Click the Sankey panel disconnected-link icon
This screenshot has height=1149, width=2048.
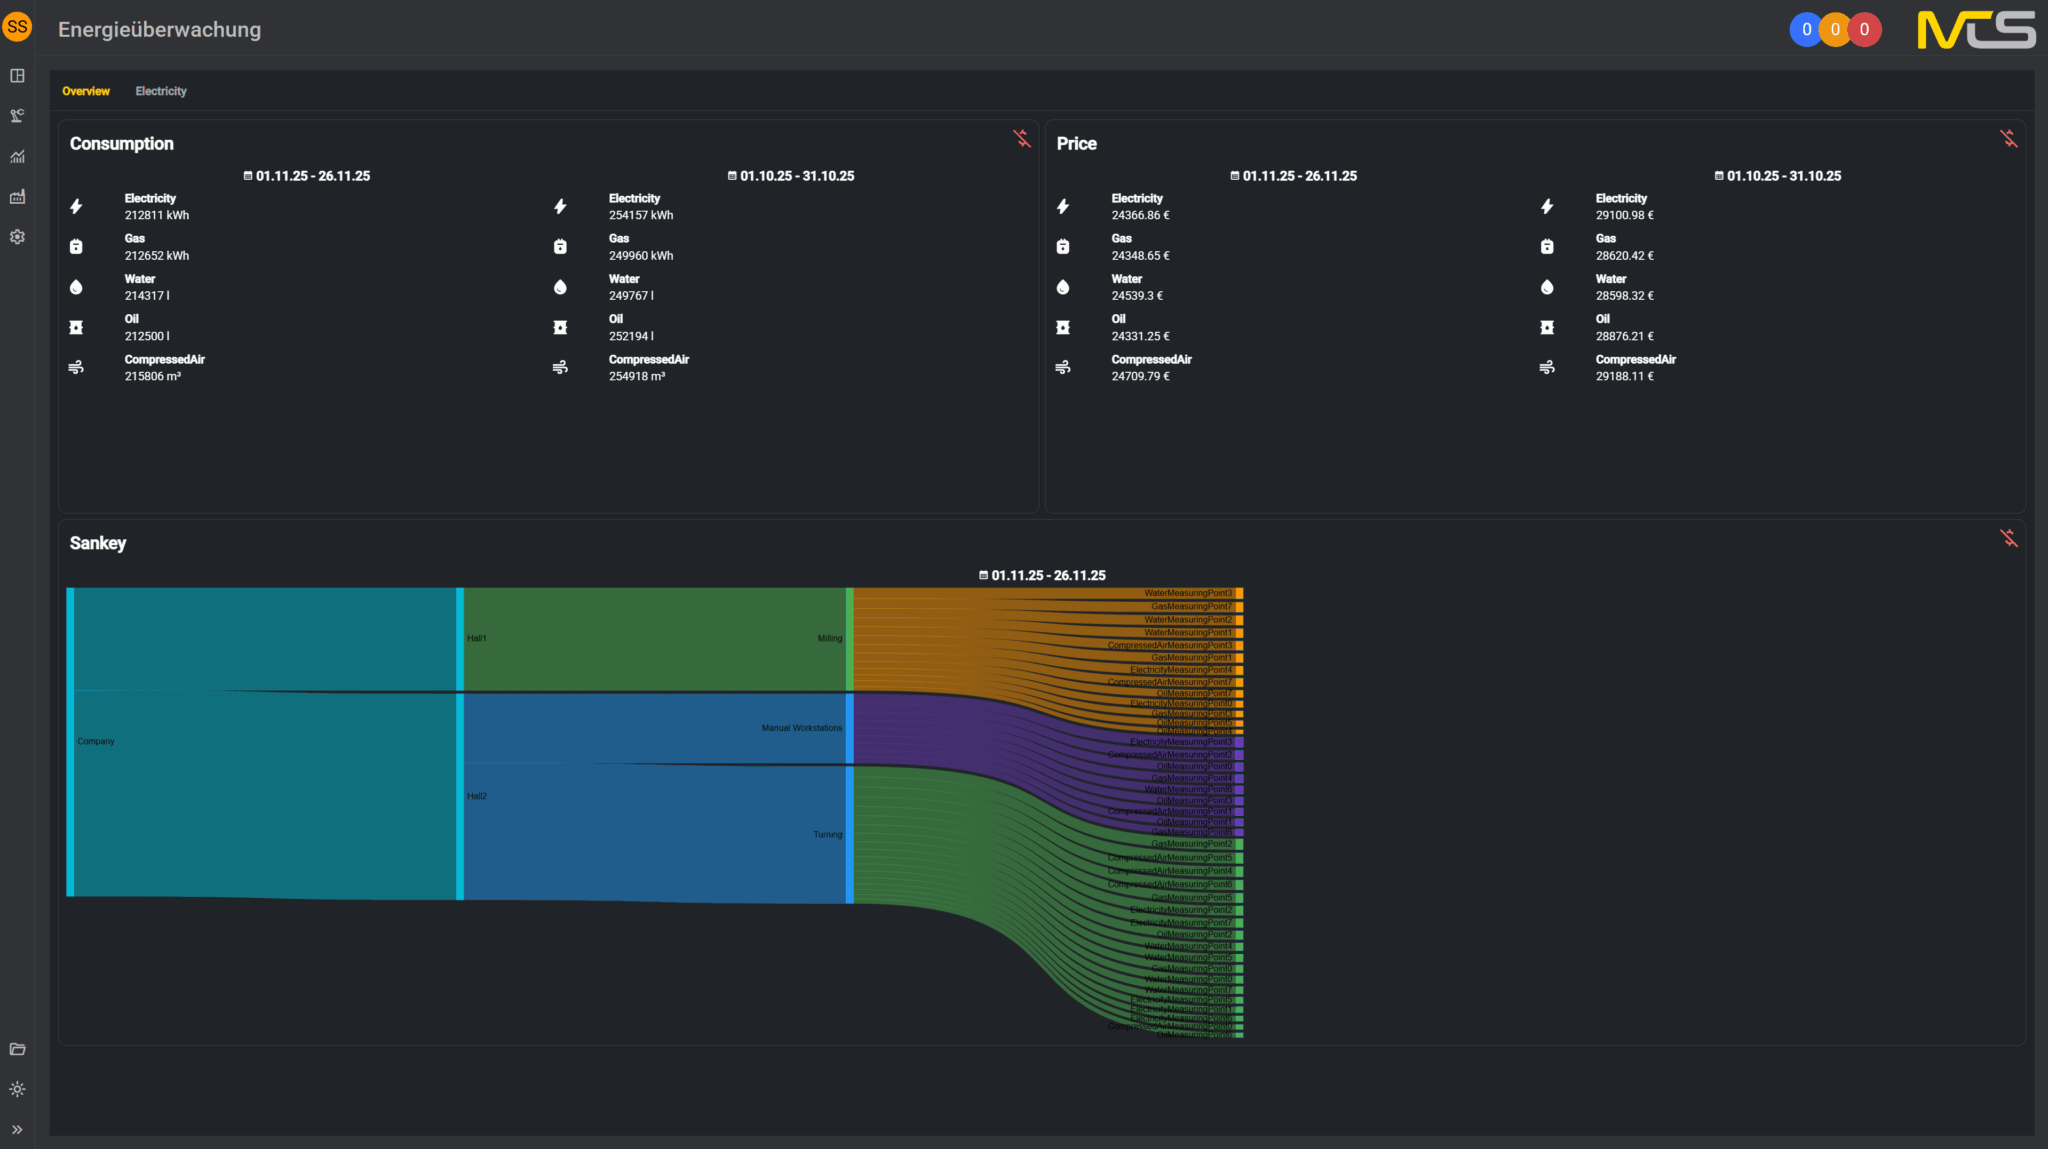[2008, 538]
